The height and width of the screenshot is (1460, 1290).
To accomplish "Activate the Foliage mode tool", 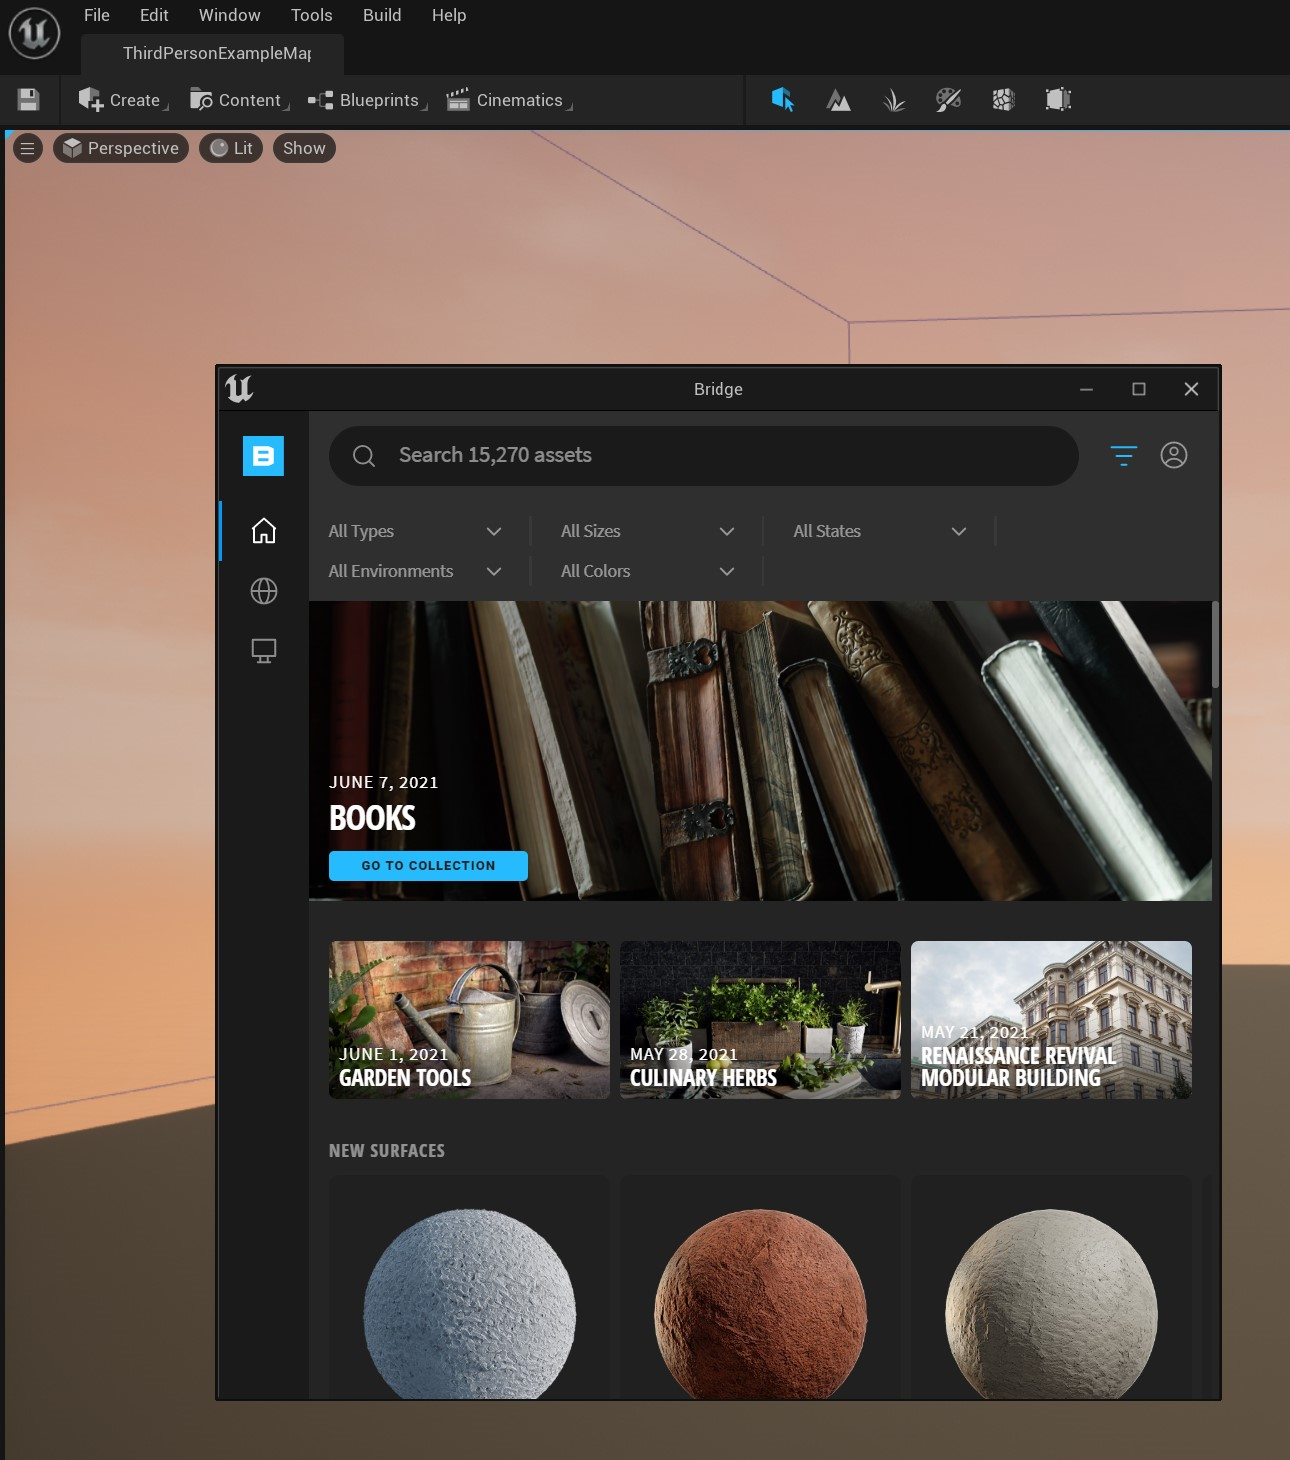I will click(893, 99).
